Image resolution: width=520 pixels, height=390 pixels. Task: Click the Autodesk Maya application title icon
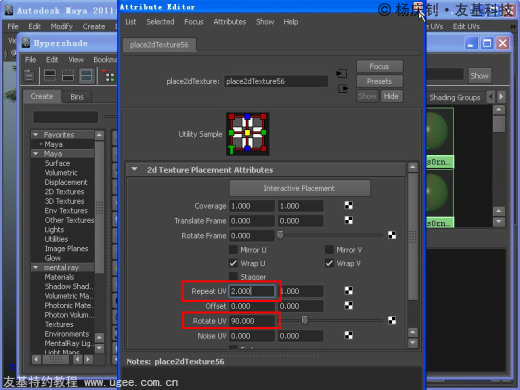pos(9,10)
